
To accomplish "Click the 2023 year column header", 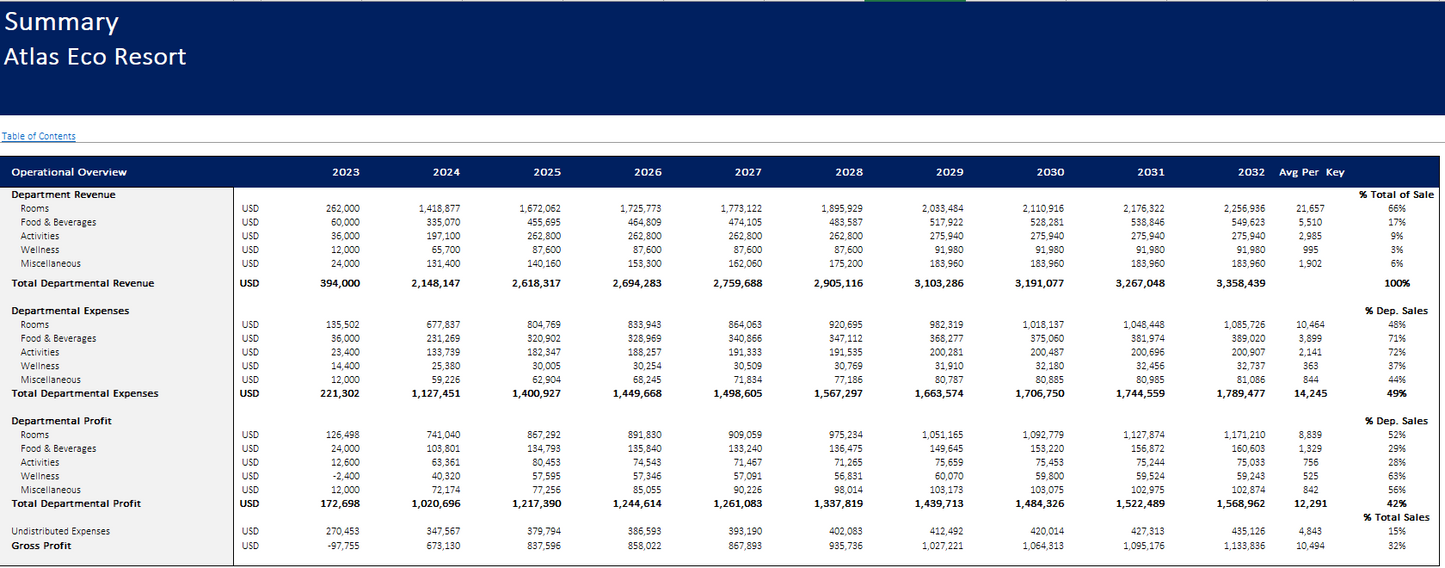I will (345, 172).
